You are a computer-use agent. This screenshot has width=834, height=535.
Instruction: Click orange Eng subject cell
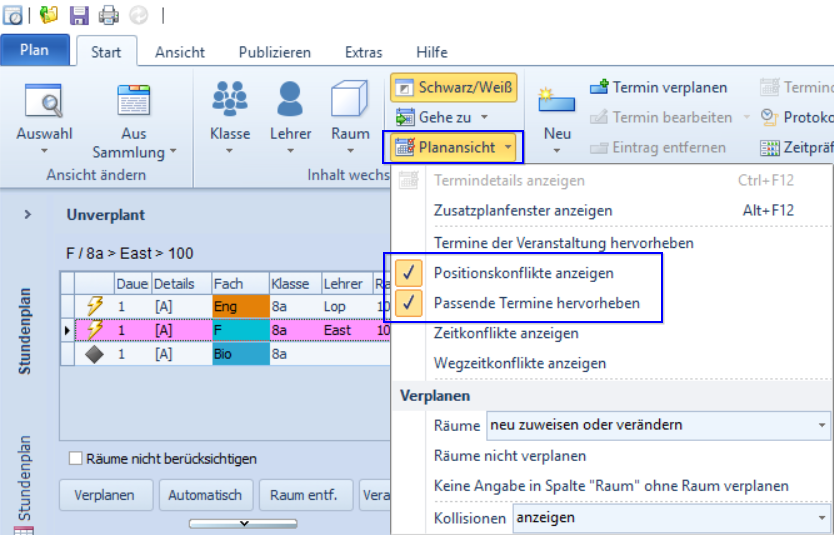click(x=240, y=306)
